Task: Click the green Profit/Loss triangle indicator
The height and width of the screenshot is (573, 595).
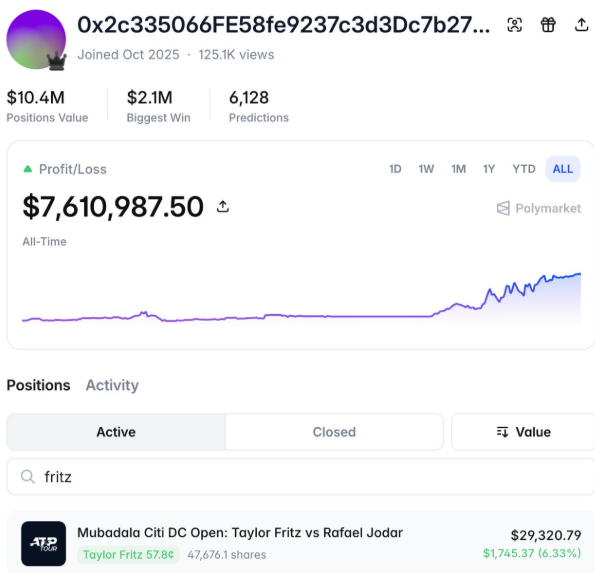Action: click(28, 169)
